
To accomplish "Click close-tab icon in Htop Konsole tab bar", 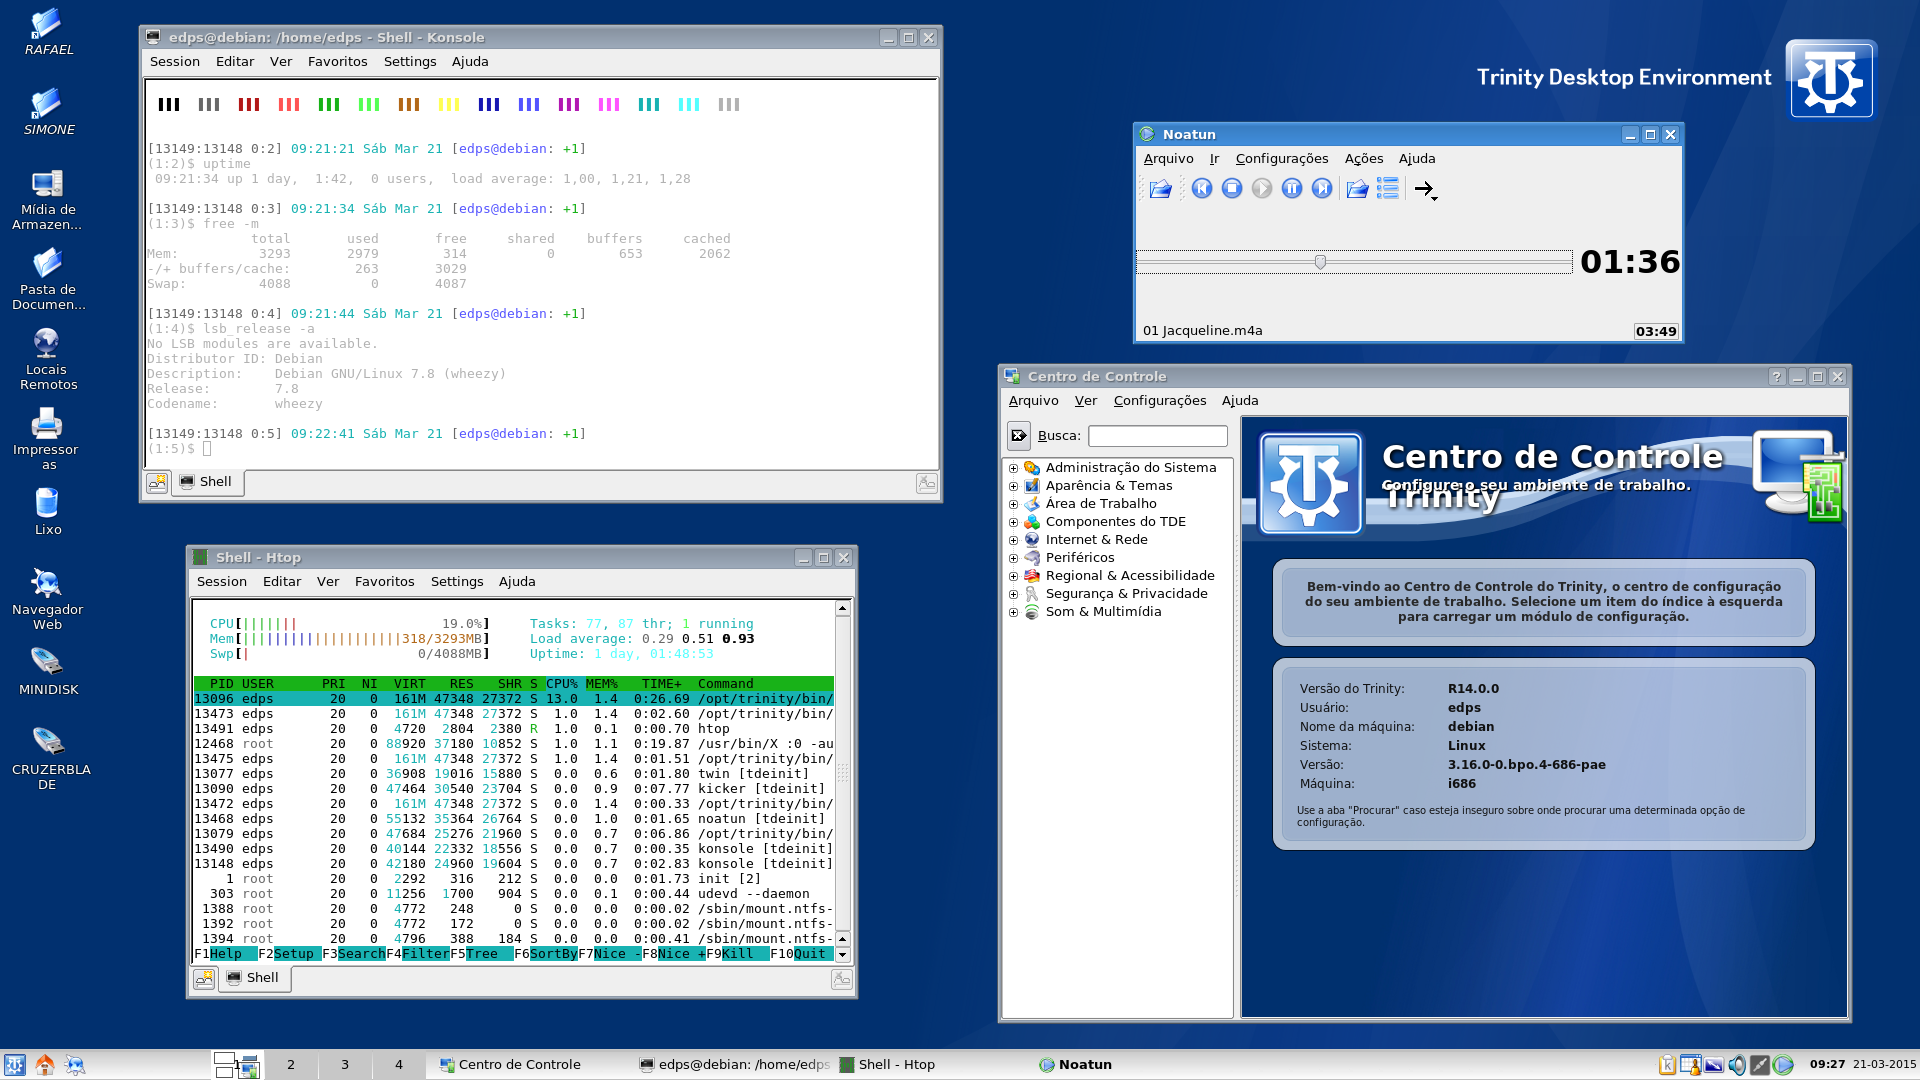I will 842,979.
